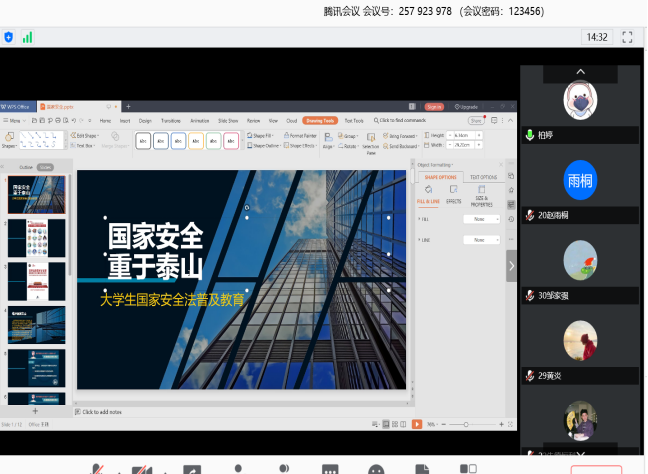Image resolution: width=648 pixels, height=474 pixels.
Task: Click the zoom slider in the status bar
Action: (x=466, y=424)
